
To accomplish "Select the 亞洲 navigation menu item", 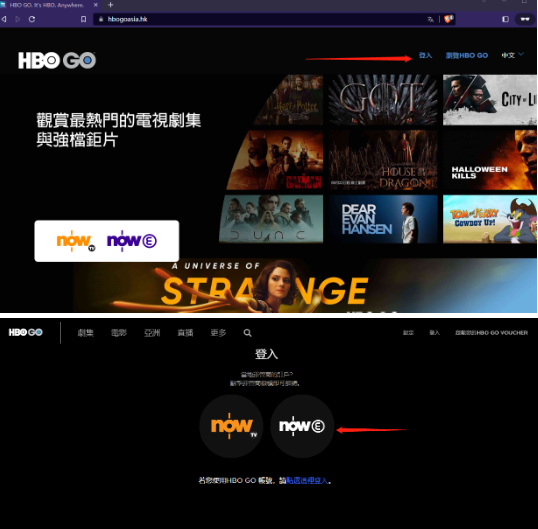I will point(152,333).
